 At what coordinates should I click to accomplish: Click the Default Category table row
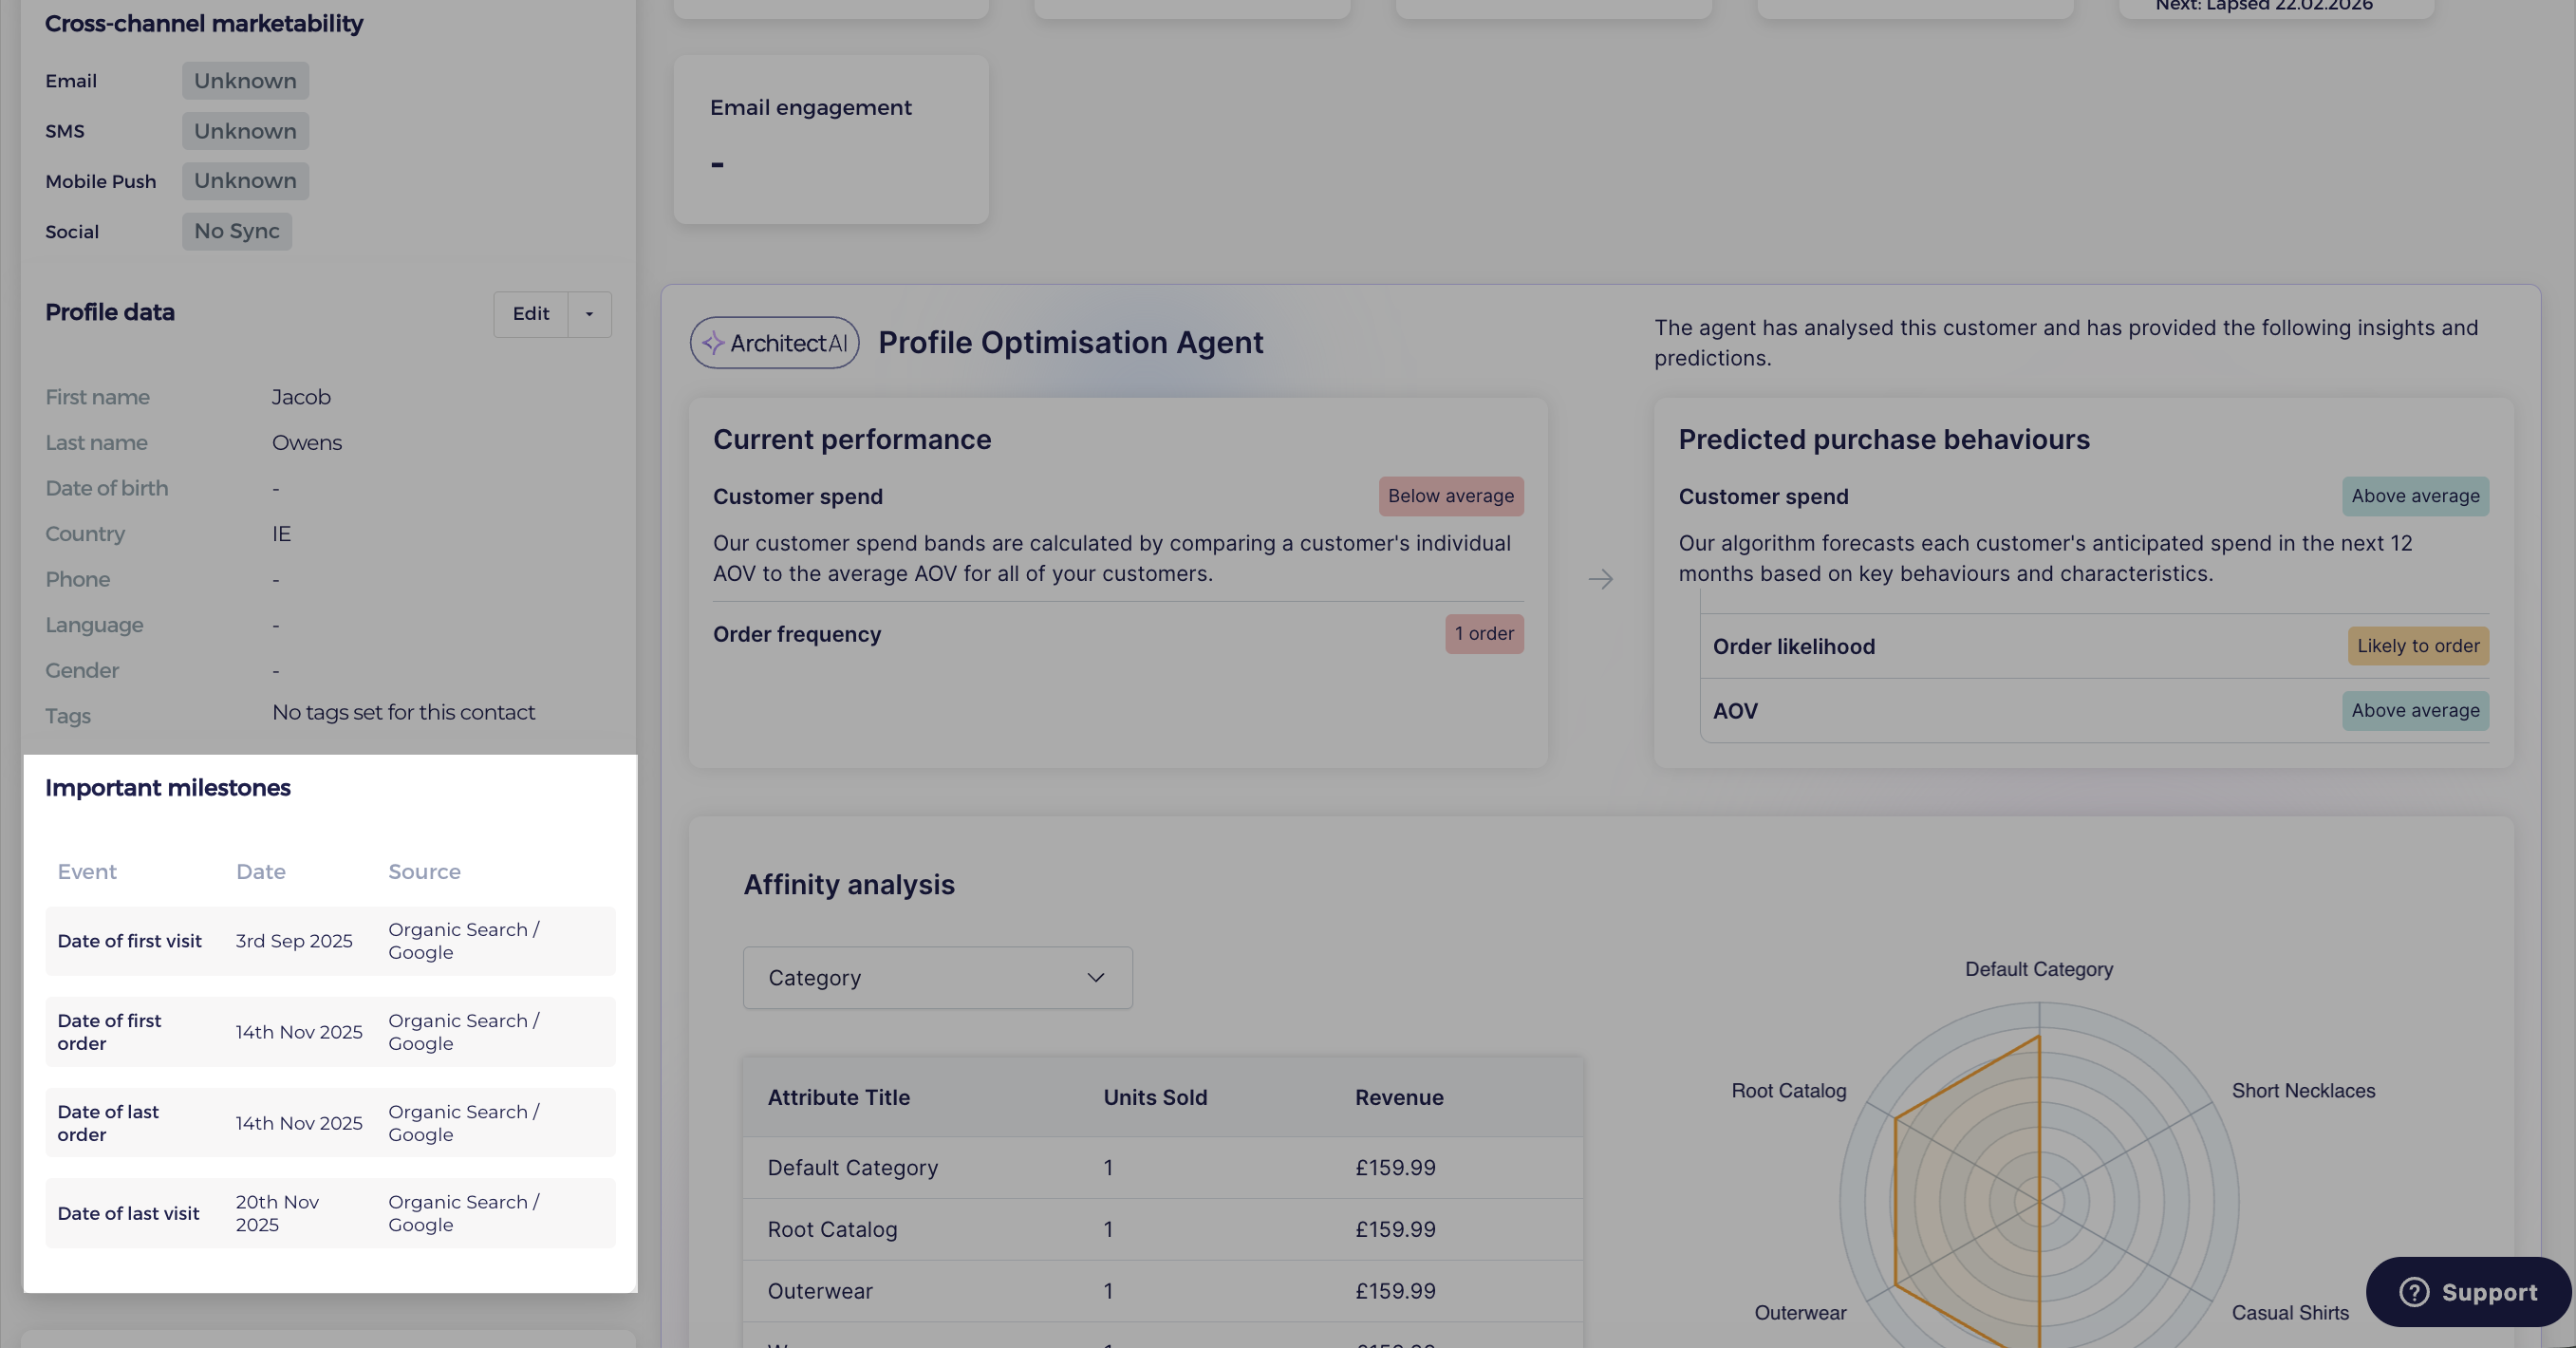pos(1162,1167)
